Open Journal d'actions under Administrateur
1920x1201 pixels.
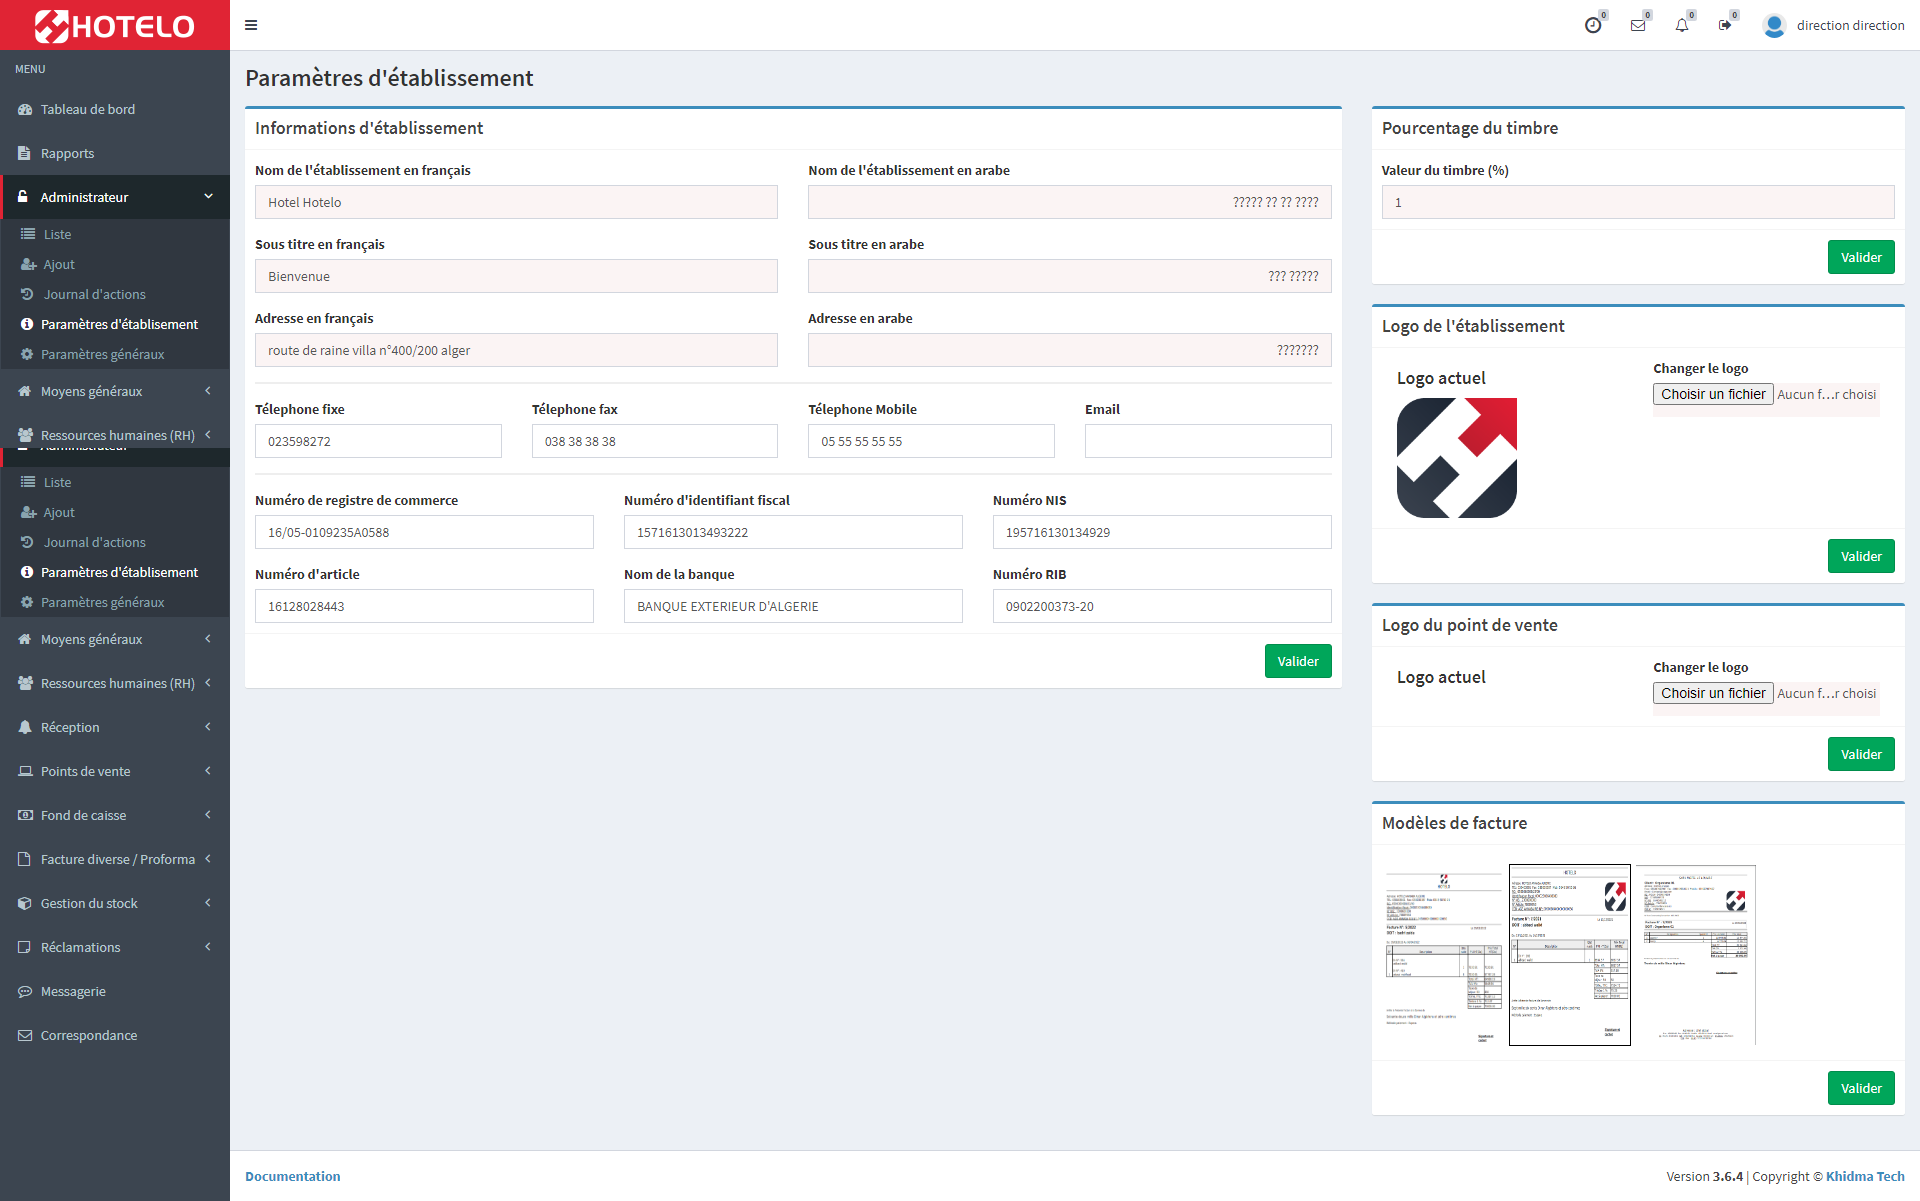94,294
